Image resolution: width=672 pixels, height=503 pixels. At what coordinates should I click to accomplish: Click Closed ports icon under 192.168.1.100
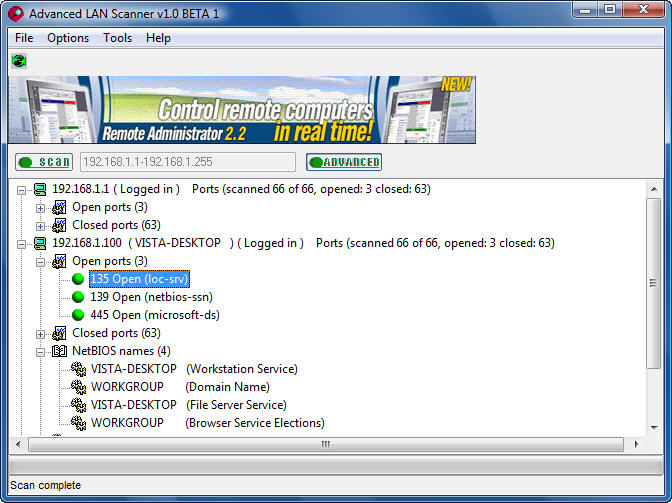coord(59,333)
